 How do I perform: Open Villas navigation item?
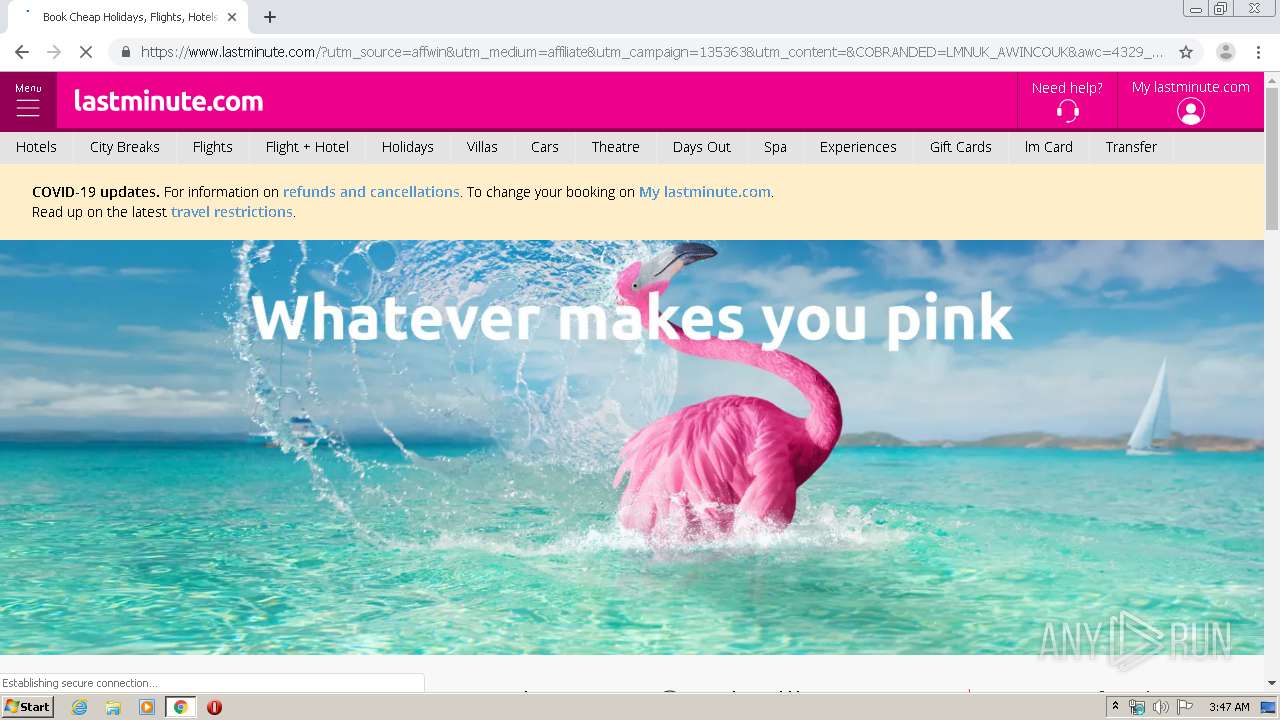pos(482,147)
